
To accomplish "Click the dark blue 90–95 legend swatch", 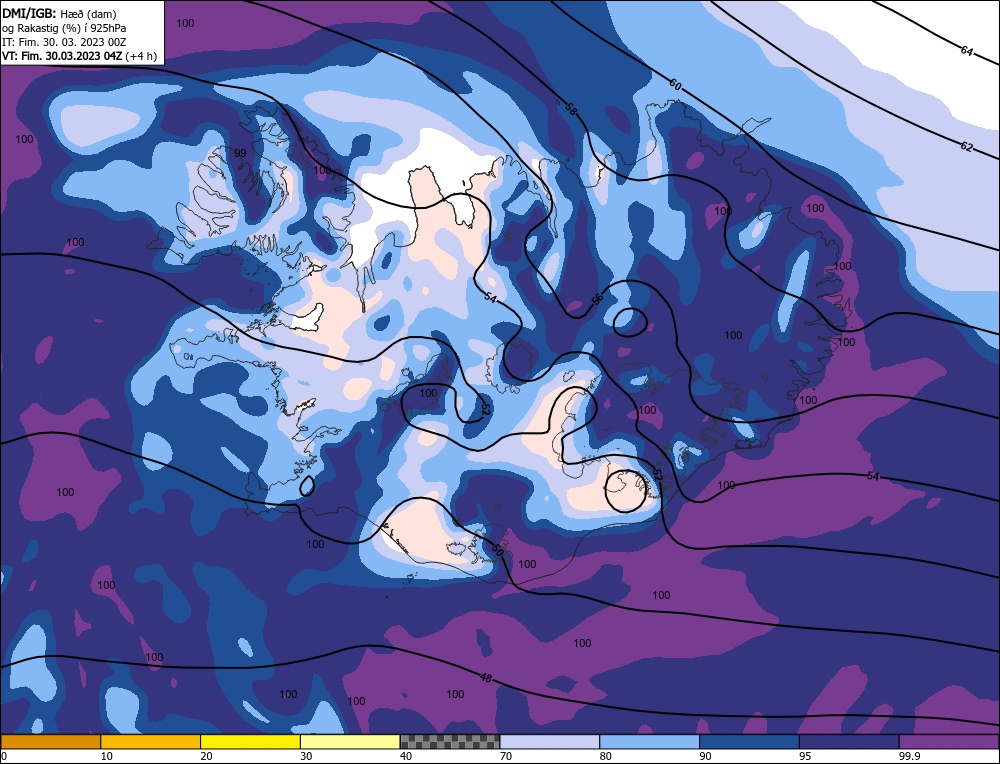I will [x=749, y=742].
